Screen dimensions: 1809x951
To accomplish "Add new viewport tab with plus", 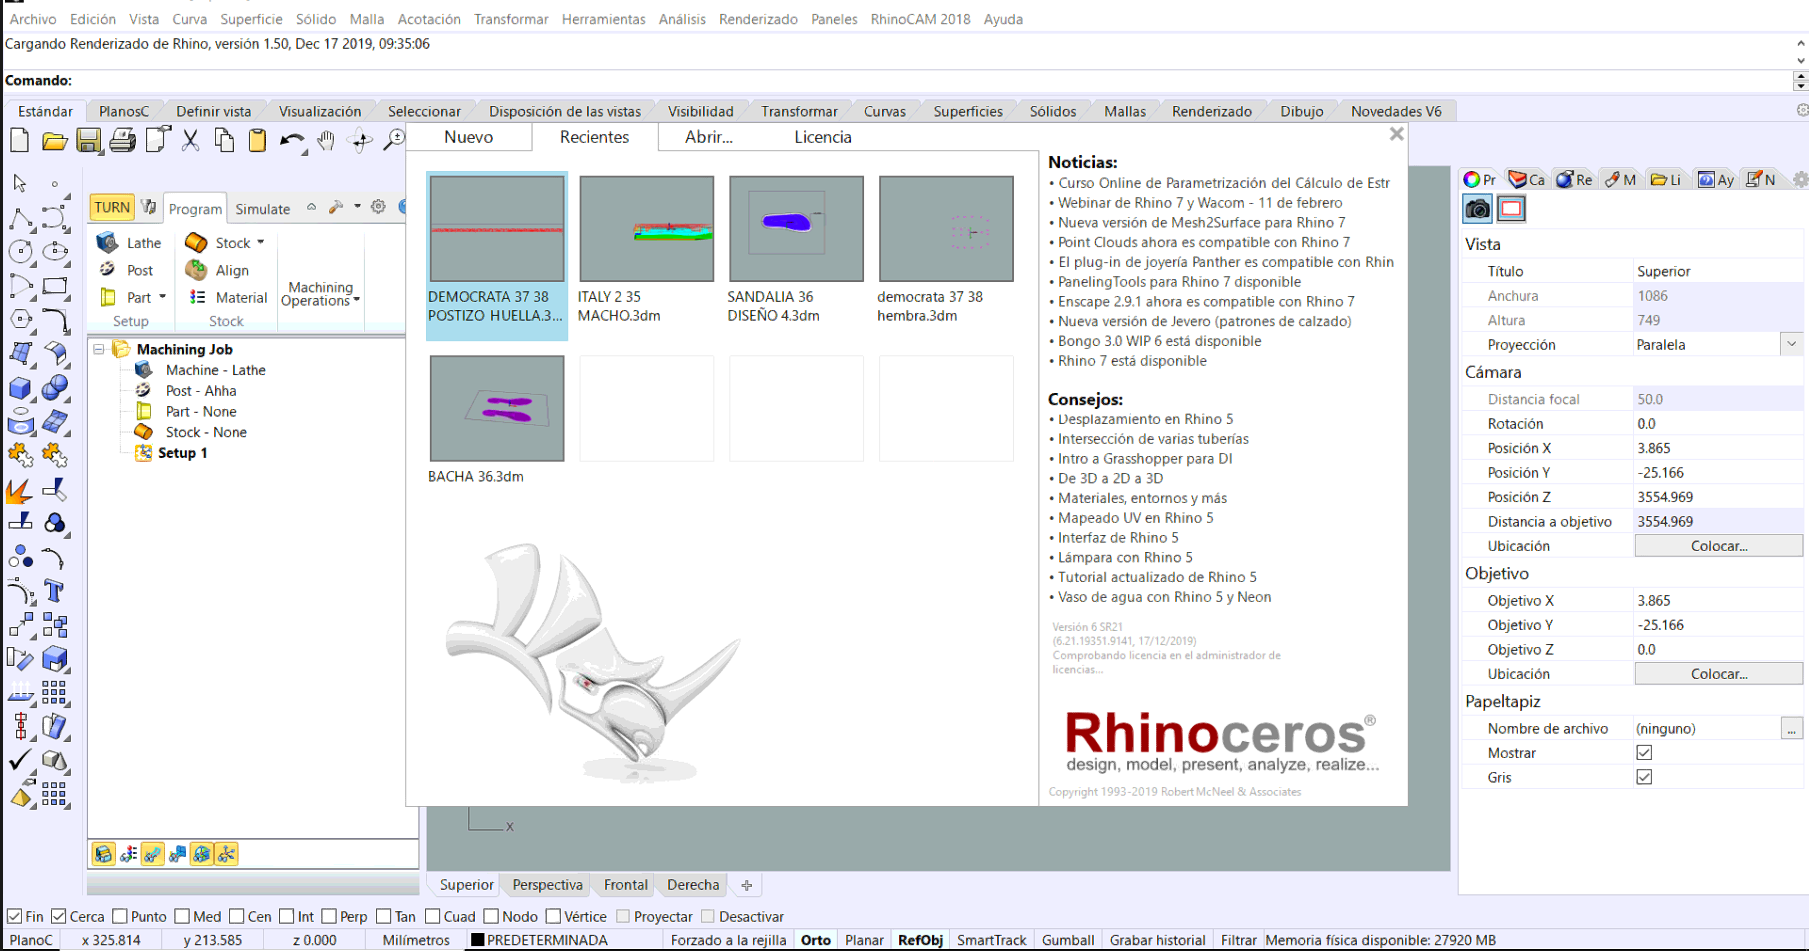I will pos(746,885).
